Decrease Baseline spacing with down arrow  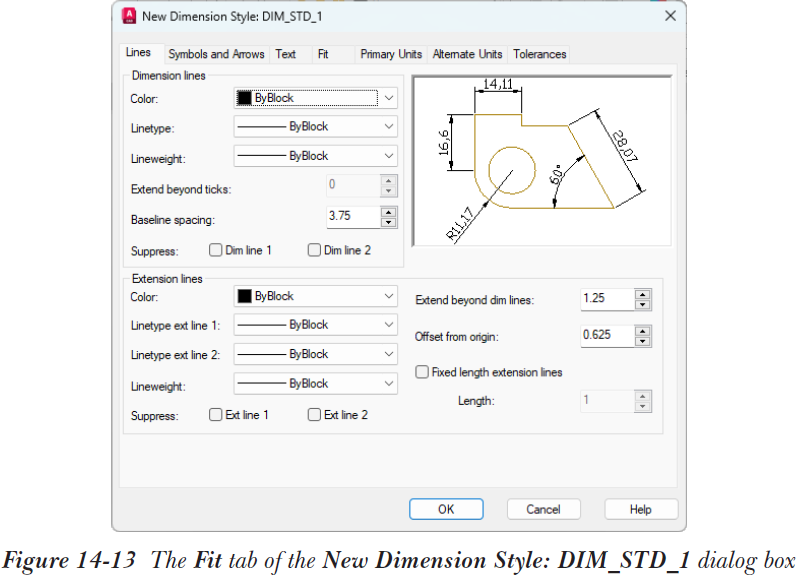tap(388, 222)
